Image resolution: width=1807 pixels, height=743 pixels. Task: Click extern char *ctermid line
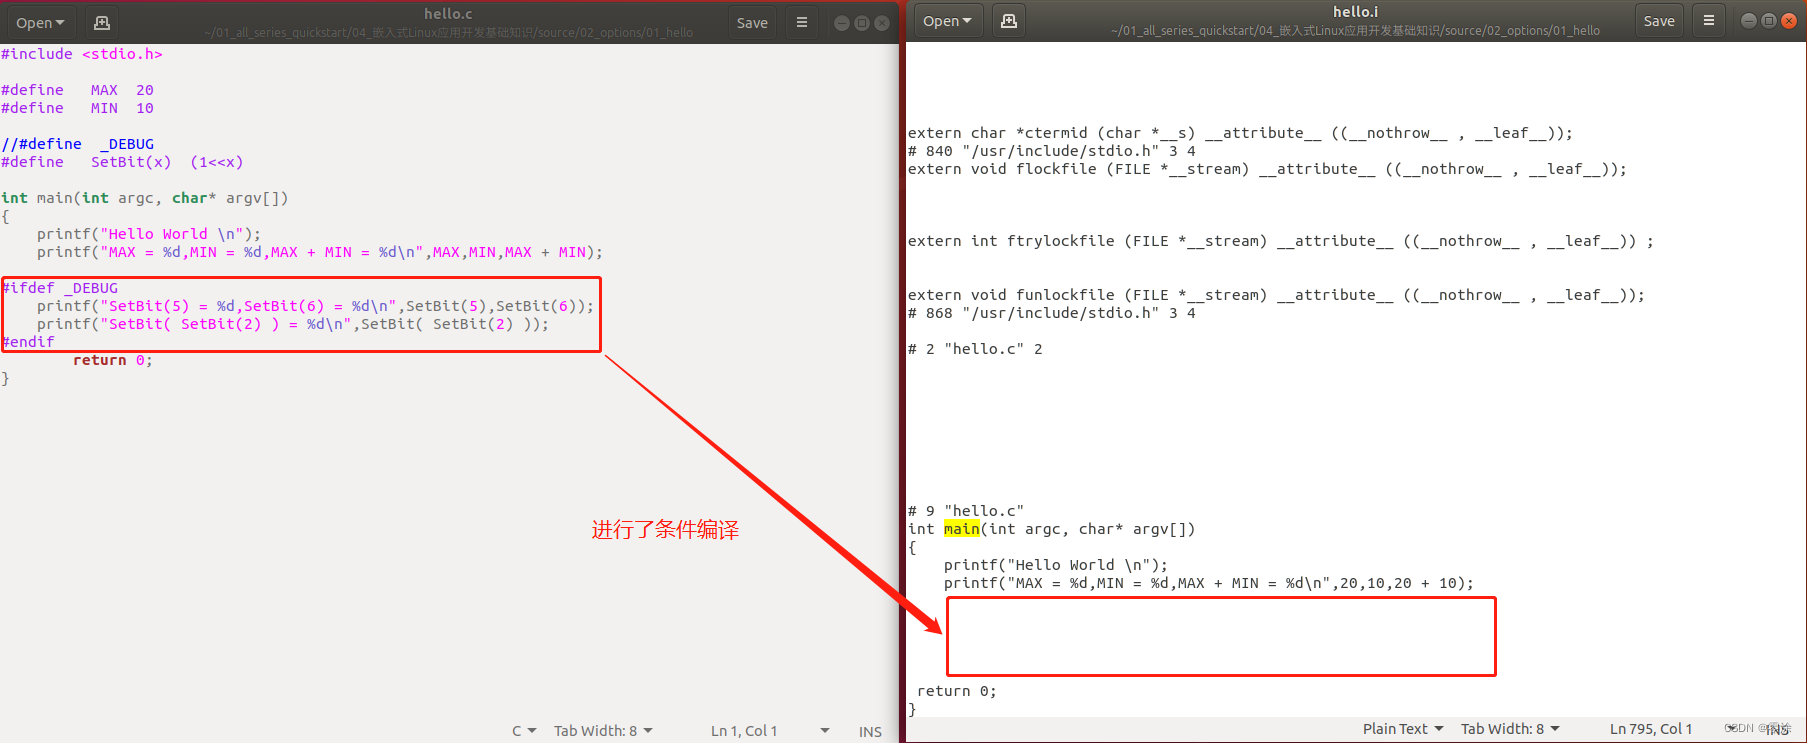(1240, 133)
